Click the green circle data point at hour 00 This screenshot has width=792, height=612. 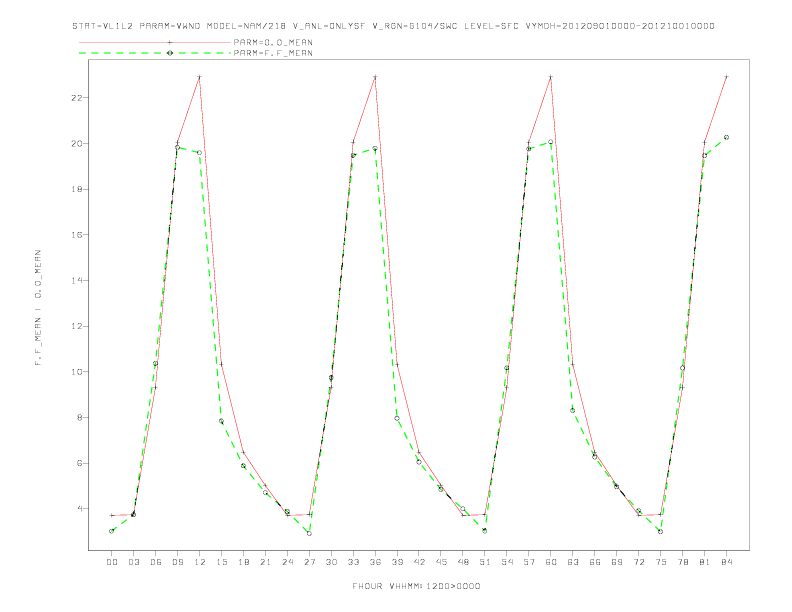(x=112, y=531)
